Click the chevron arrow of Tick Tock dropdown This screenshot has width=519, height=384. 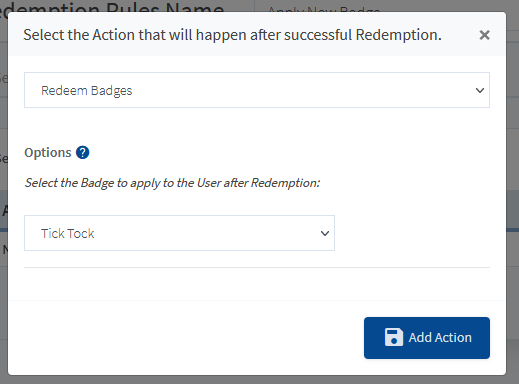coord(325,233)
